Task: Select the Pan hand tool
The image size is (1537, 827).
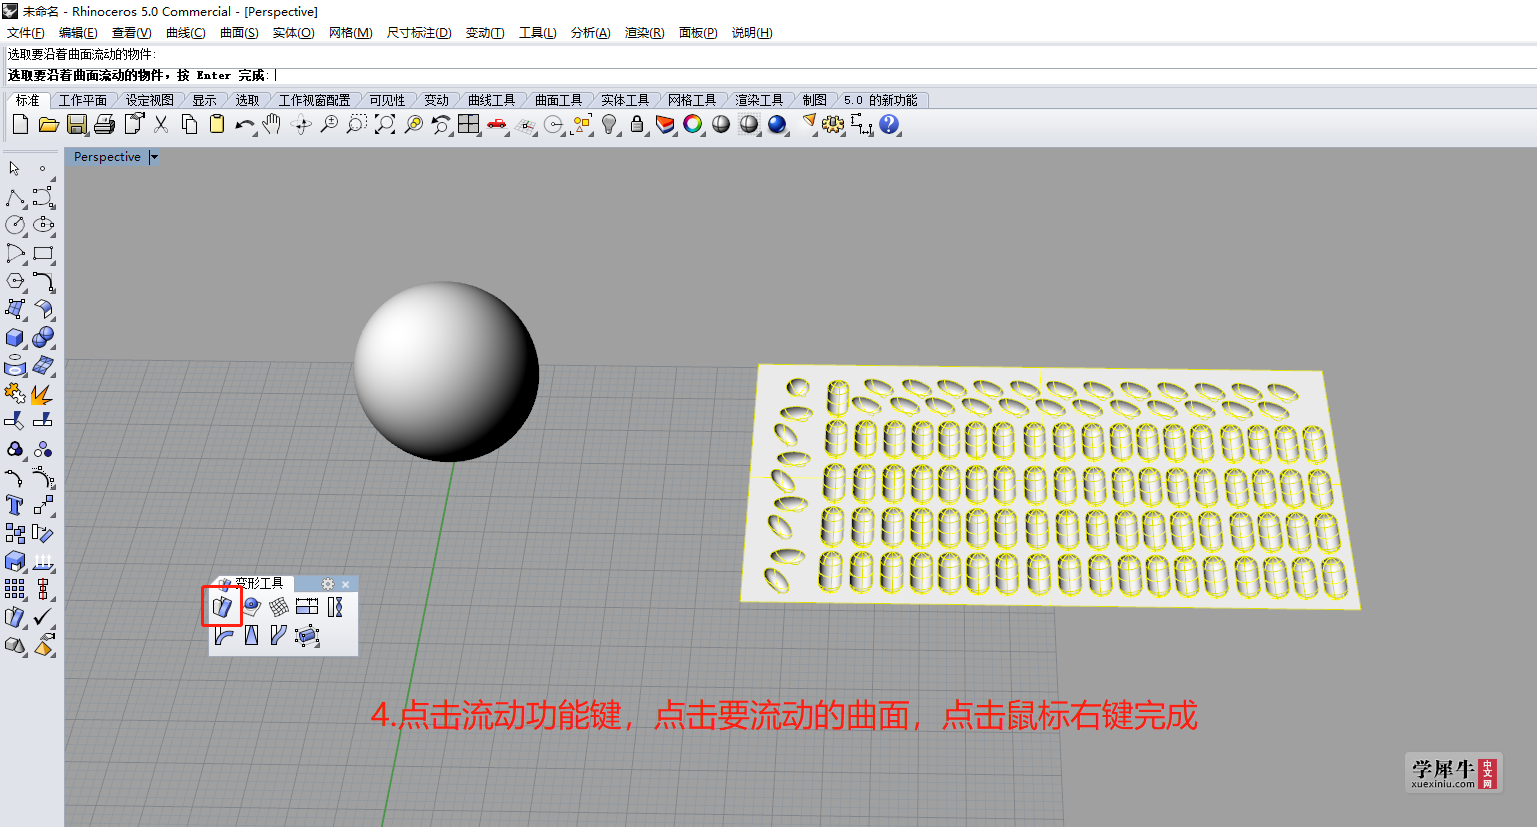Action: [272, 124]
